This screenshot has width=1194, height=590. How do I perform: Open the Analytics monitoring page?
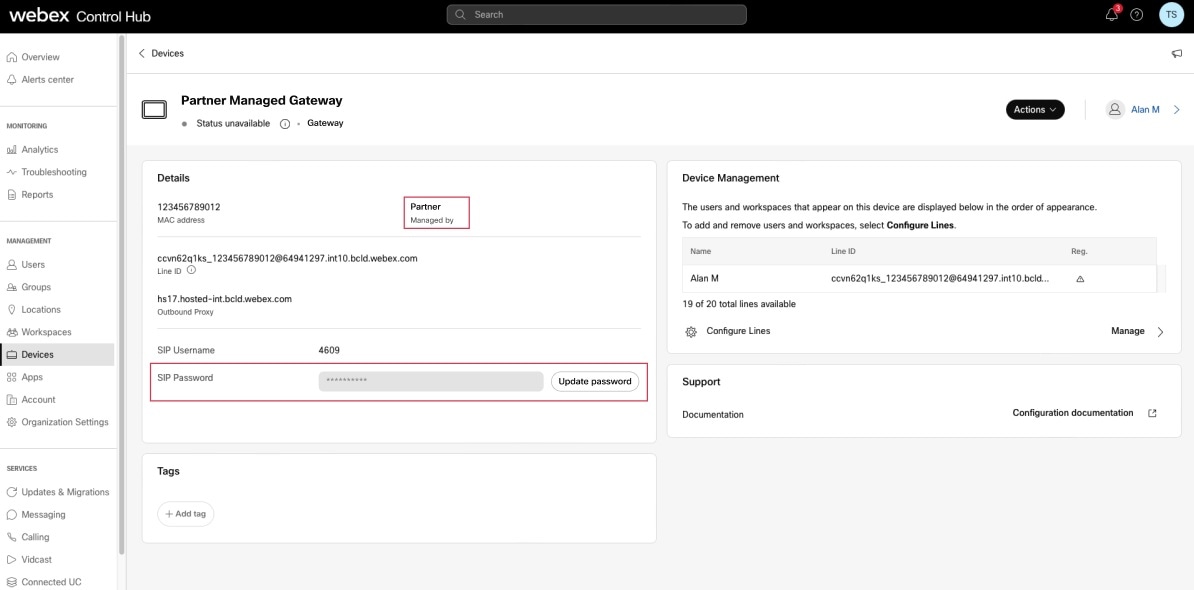(38, 149)
